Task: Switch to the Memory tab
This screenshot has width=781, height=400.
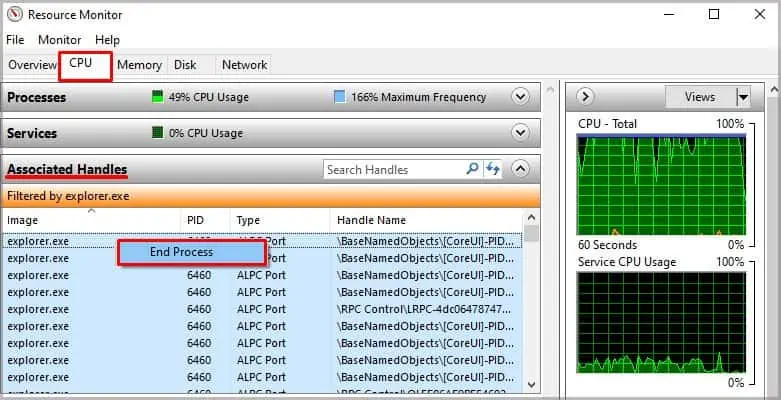Action: pos(139,65)
